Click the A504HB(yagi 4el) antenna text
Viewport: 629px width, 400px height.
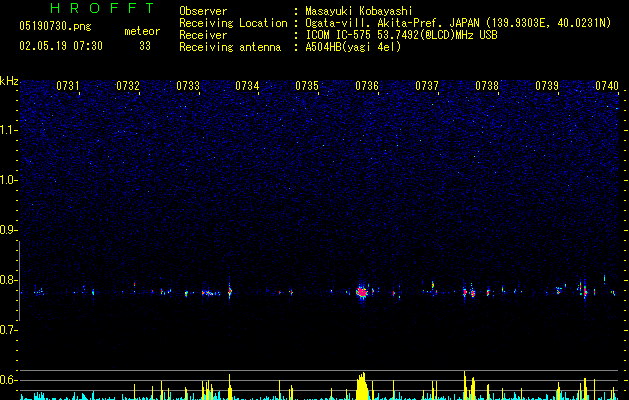tap(353, 47)
